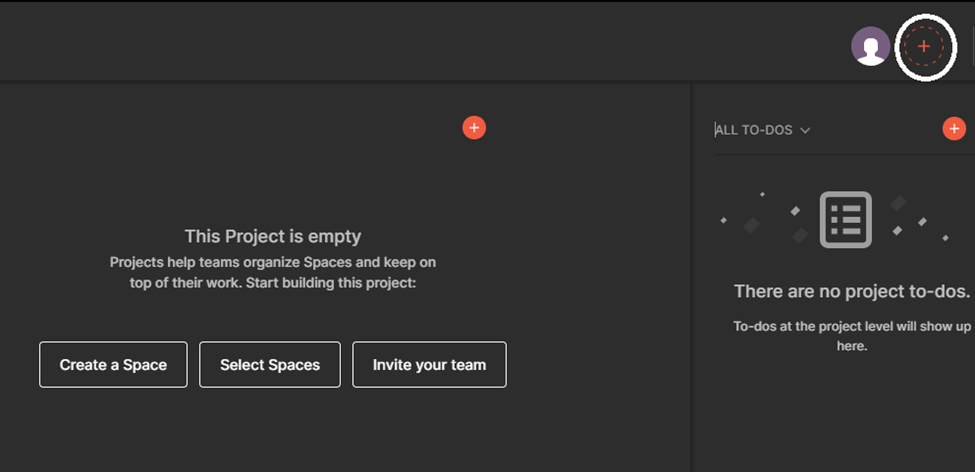Click the 'To-dos at the project level' hint text
Screen dimensions: 975x472
pos(851,336)
